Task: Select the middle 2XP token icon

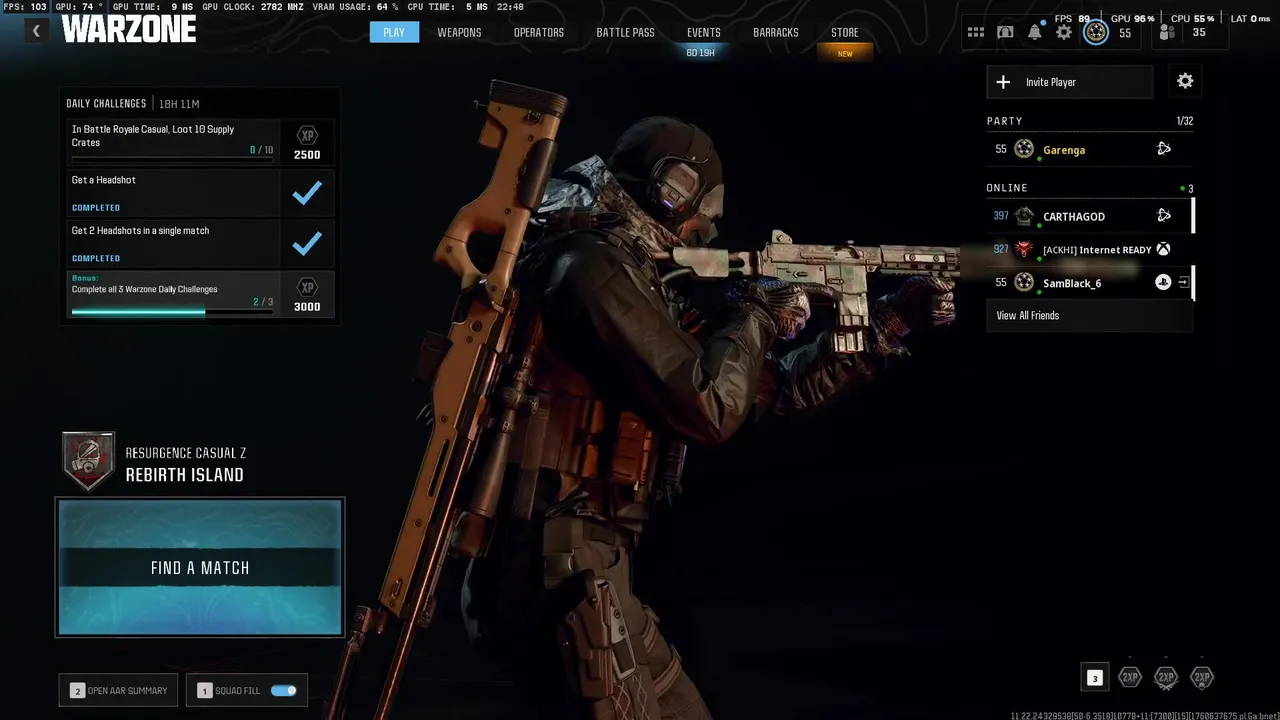Action: pos(1166,677)
